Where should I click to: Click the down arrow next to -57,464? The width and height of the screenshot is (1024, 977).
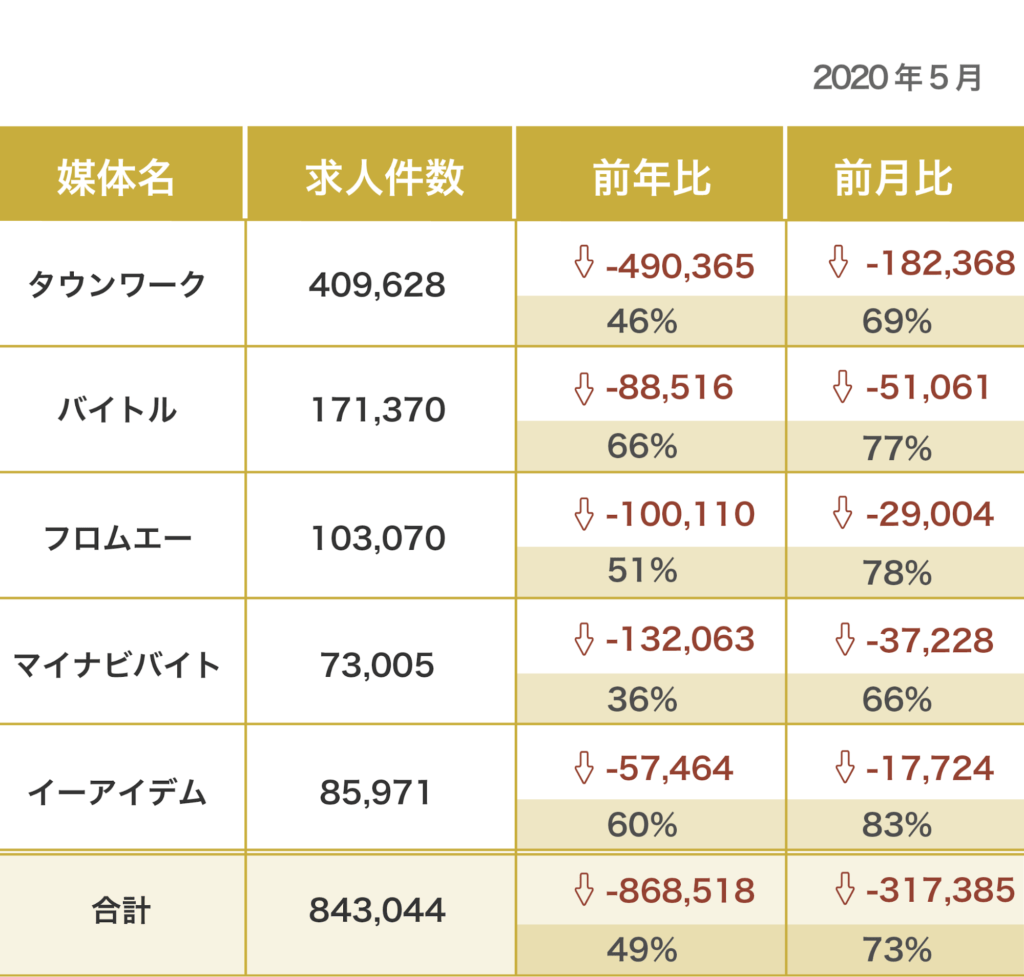point(584,767)
